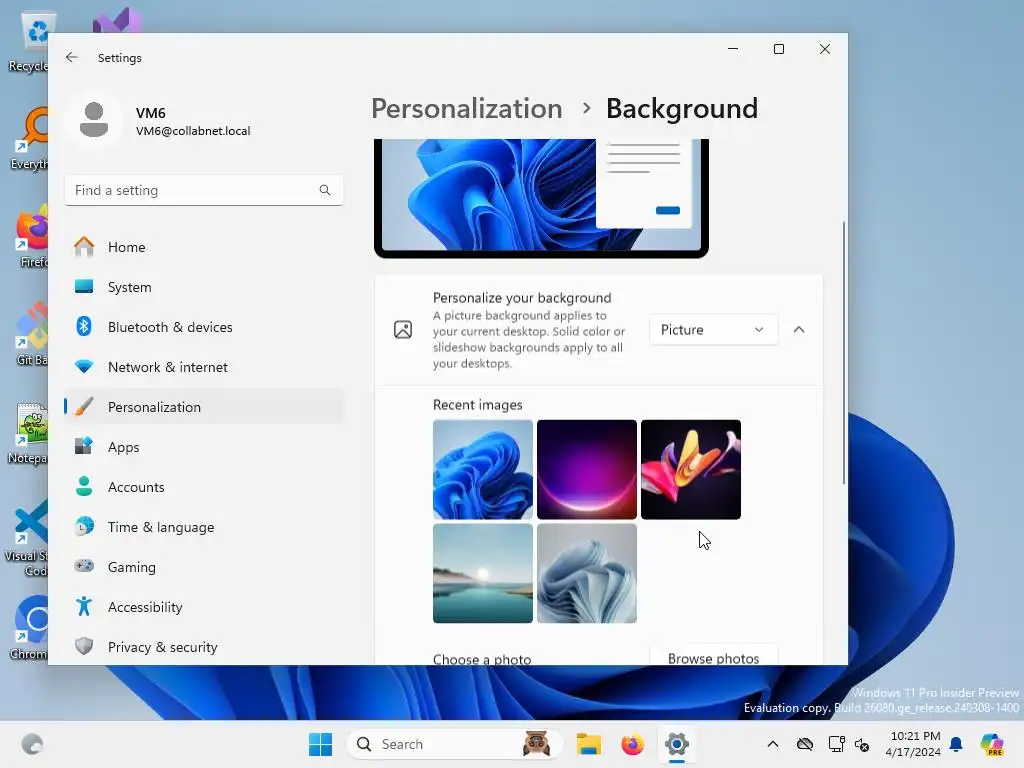Open Accessibility settings

click(204, 607)
